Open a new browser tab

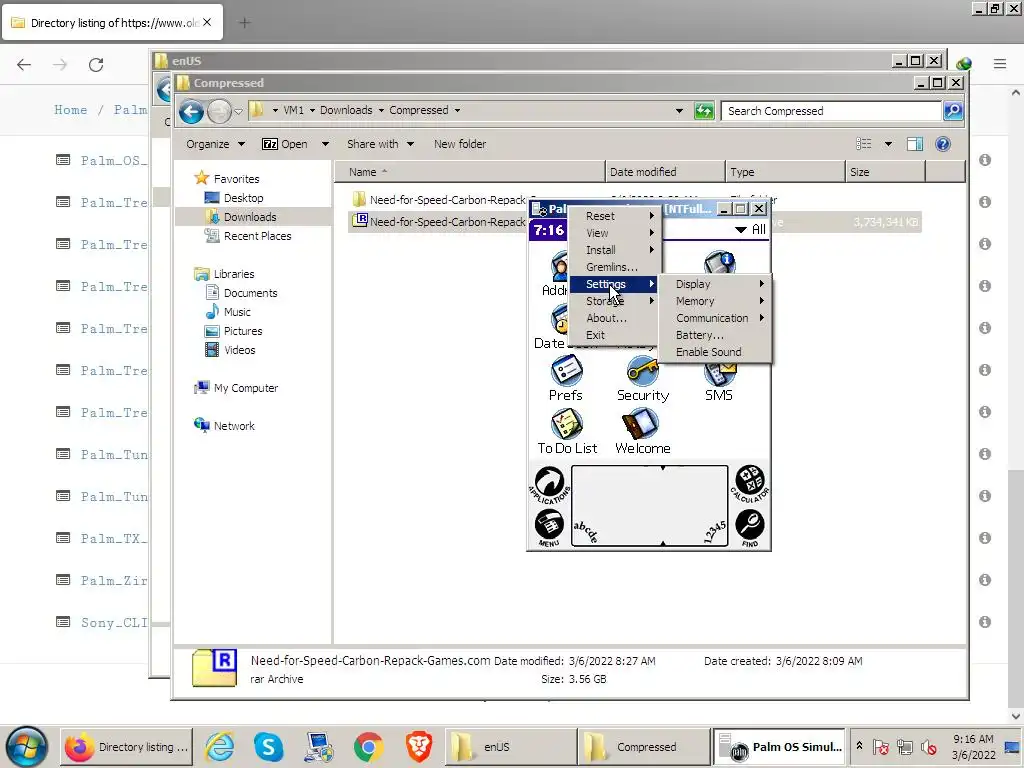(245, 23)
